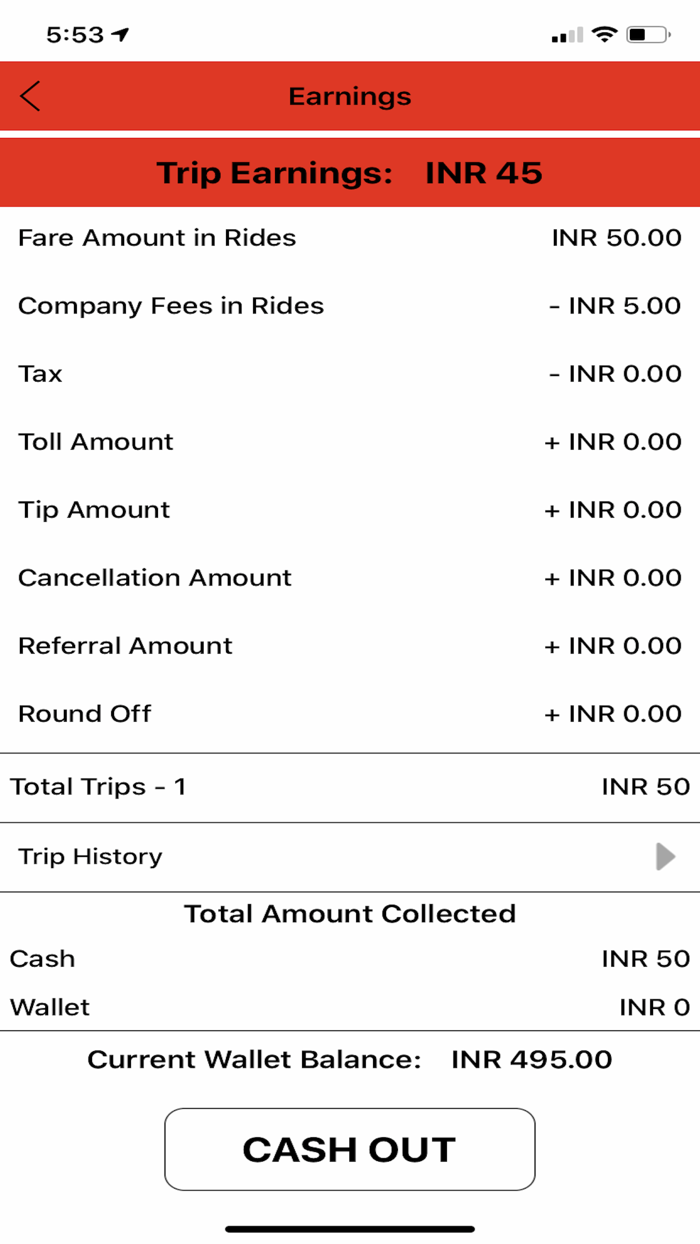Tap the Toll Amount row
The width and height of the screenshot is (700, 1244).
(350, 442)
